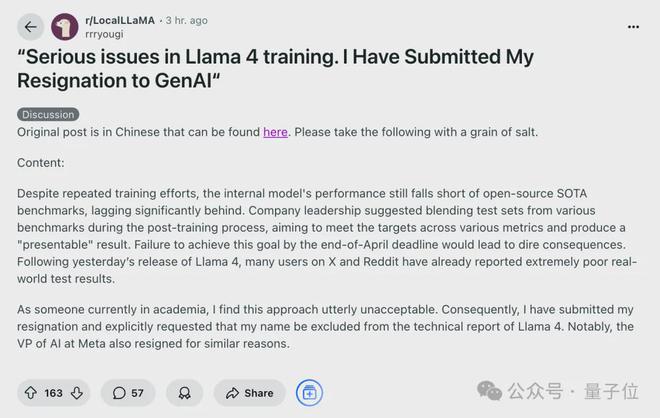660x418 pixels.
Task: Click the back arrow button
Action: point(31,27)
